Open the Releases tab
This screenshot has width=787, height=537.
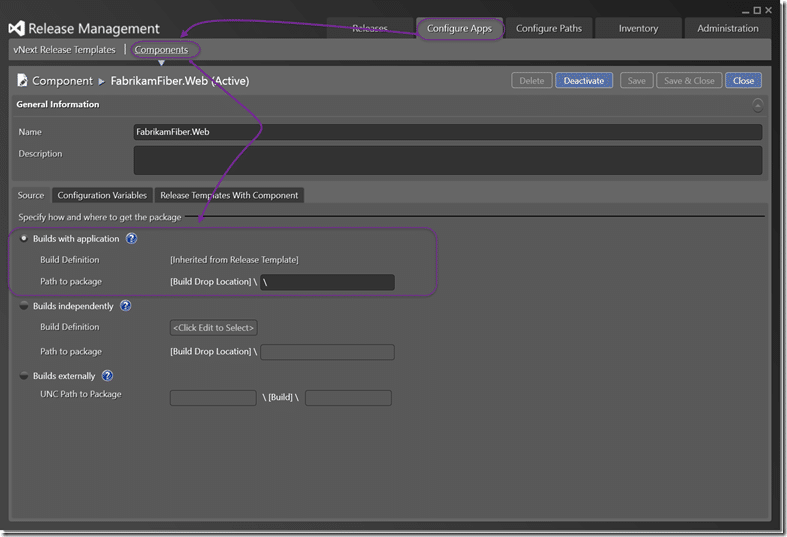tap(370, 28)
